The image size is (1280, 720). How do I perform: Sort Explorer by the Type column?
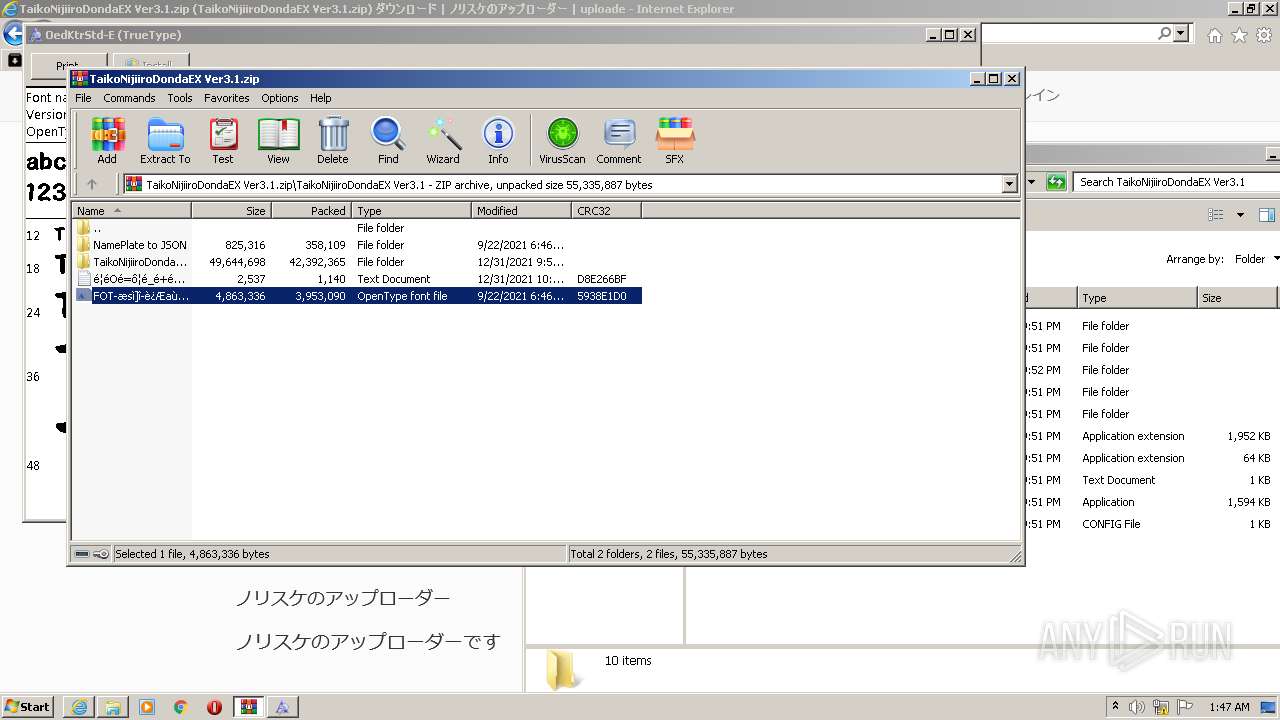(1137, 298)
